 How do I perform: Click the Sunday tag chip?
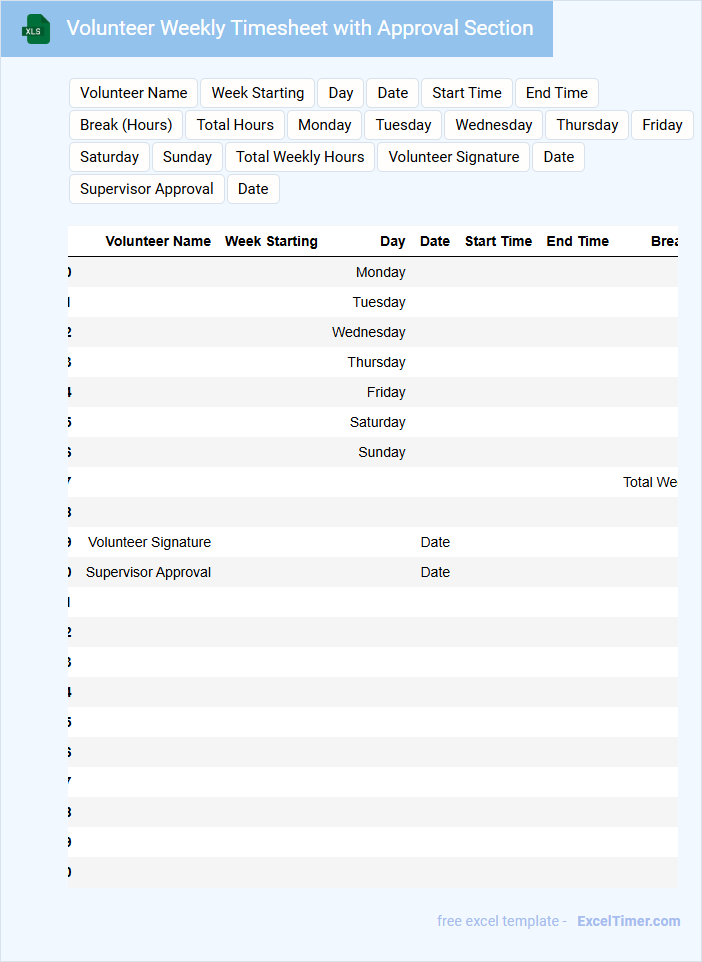coord(187,157)
